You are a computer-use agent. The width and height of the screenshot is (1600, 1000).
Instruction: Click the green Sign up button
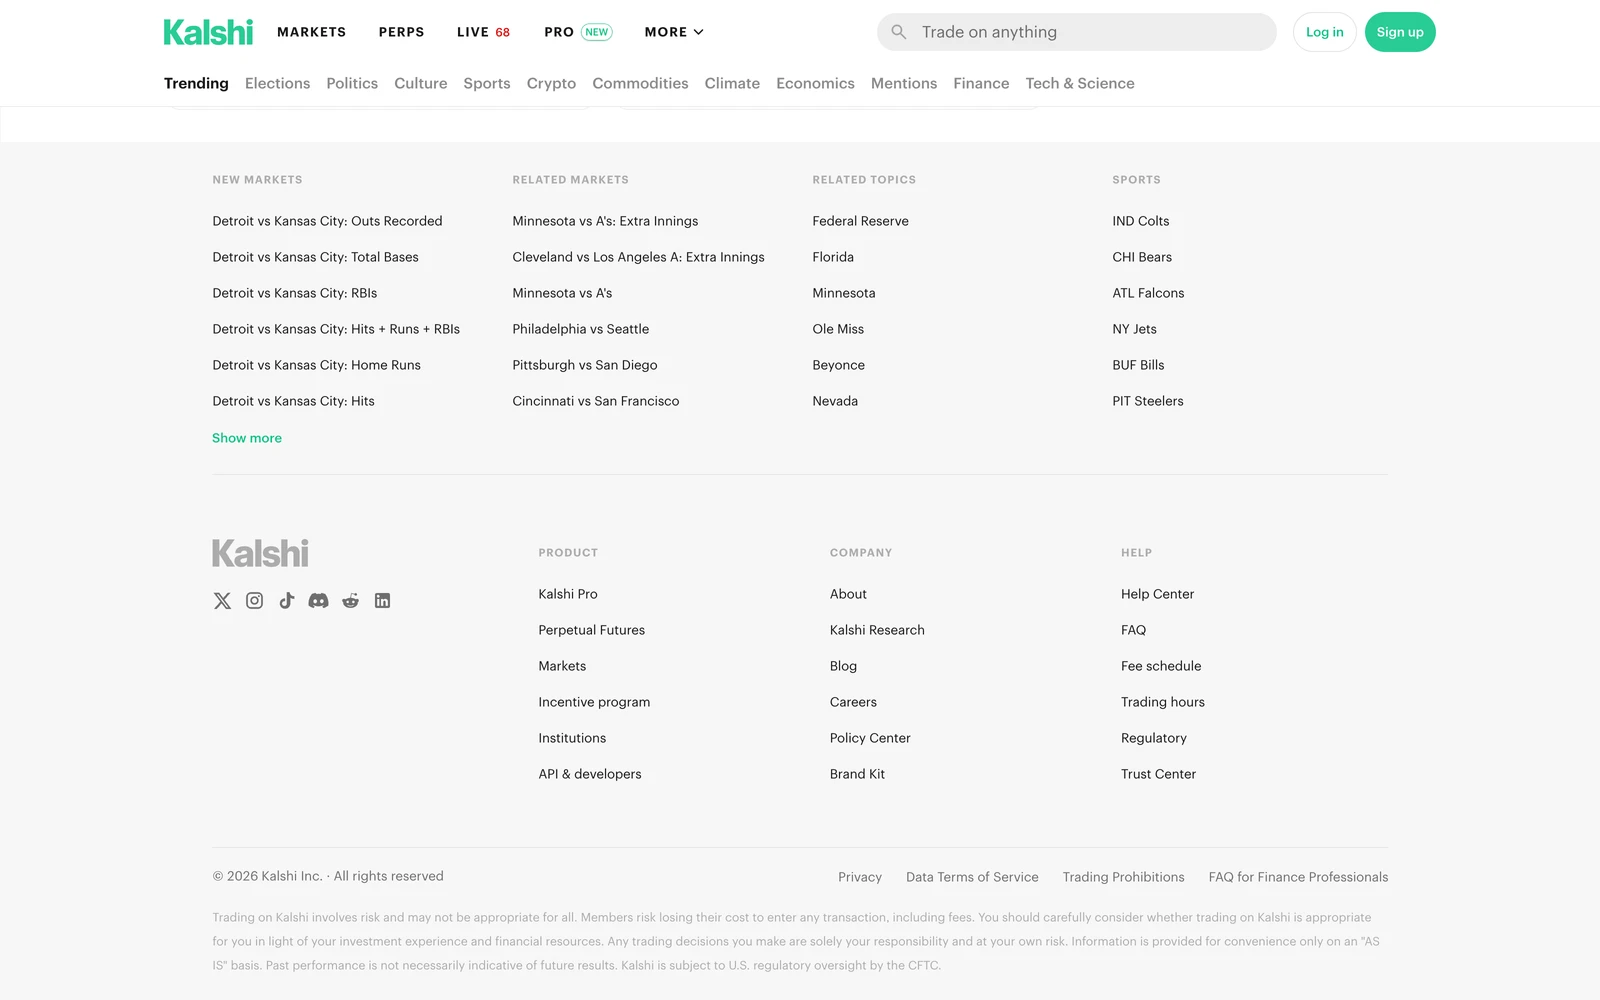[x=1400, y=32]
